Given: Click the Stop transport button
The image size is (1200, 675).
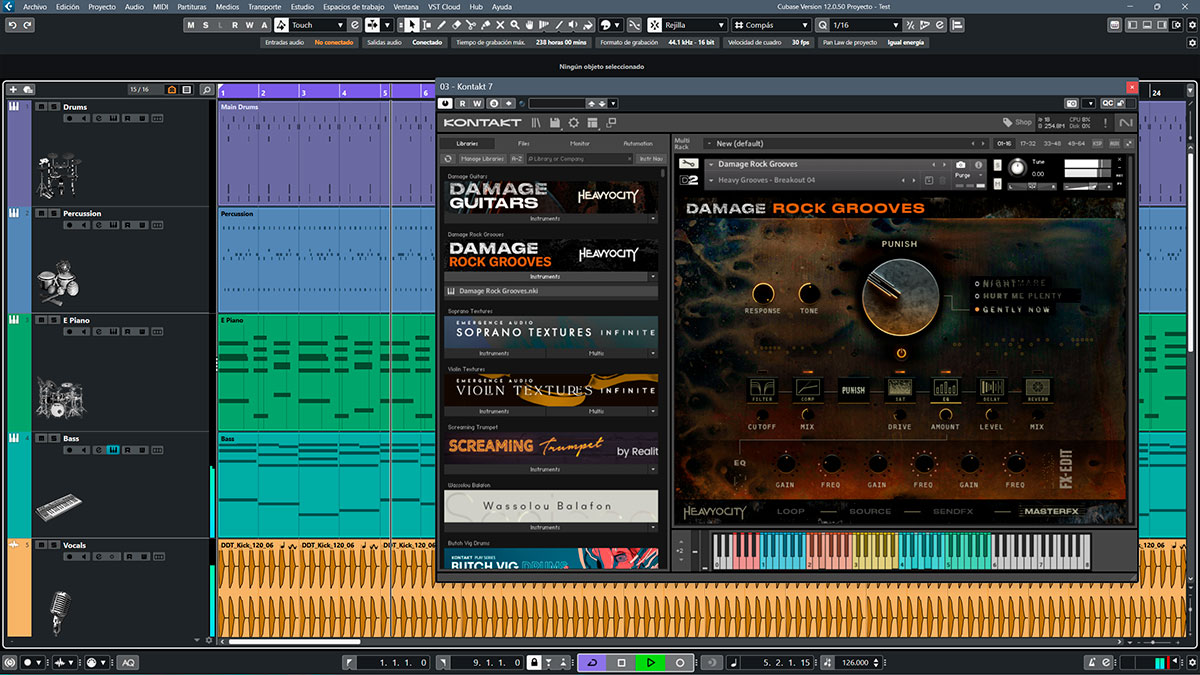Looking at the screenshot, I should tap(621, 662).
